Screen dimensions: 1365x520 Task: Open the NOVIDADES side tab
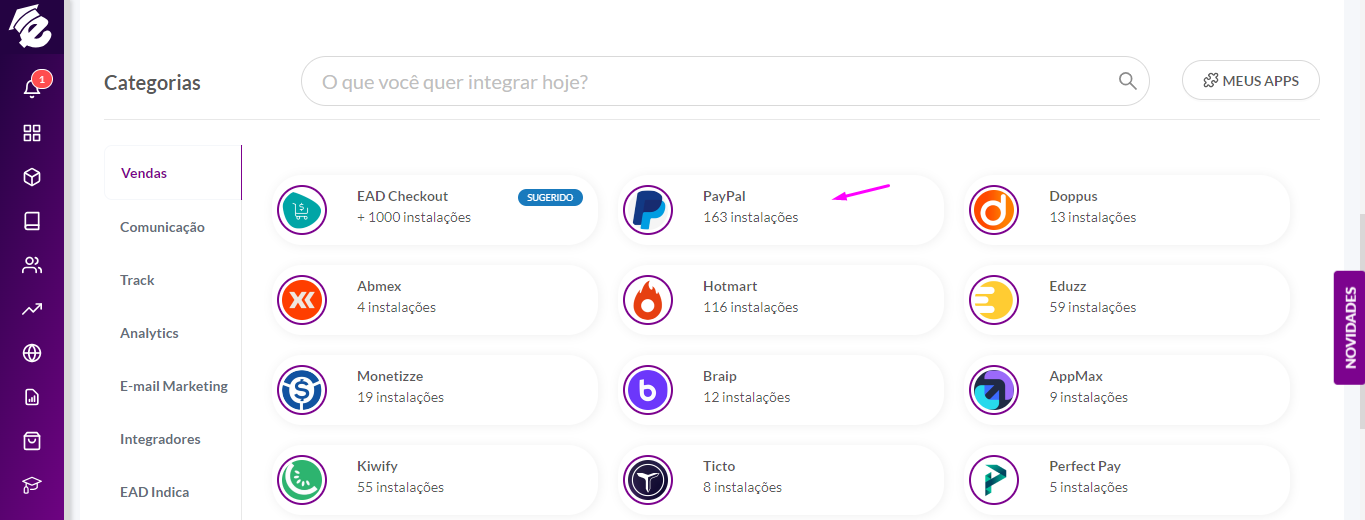tap(1349, 327)
